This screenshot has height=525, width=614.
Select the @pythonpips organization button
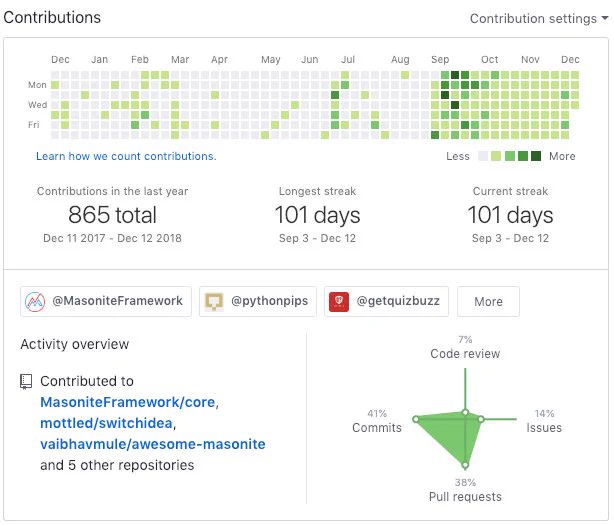[258, 301]
